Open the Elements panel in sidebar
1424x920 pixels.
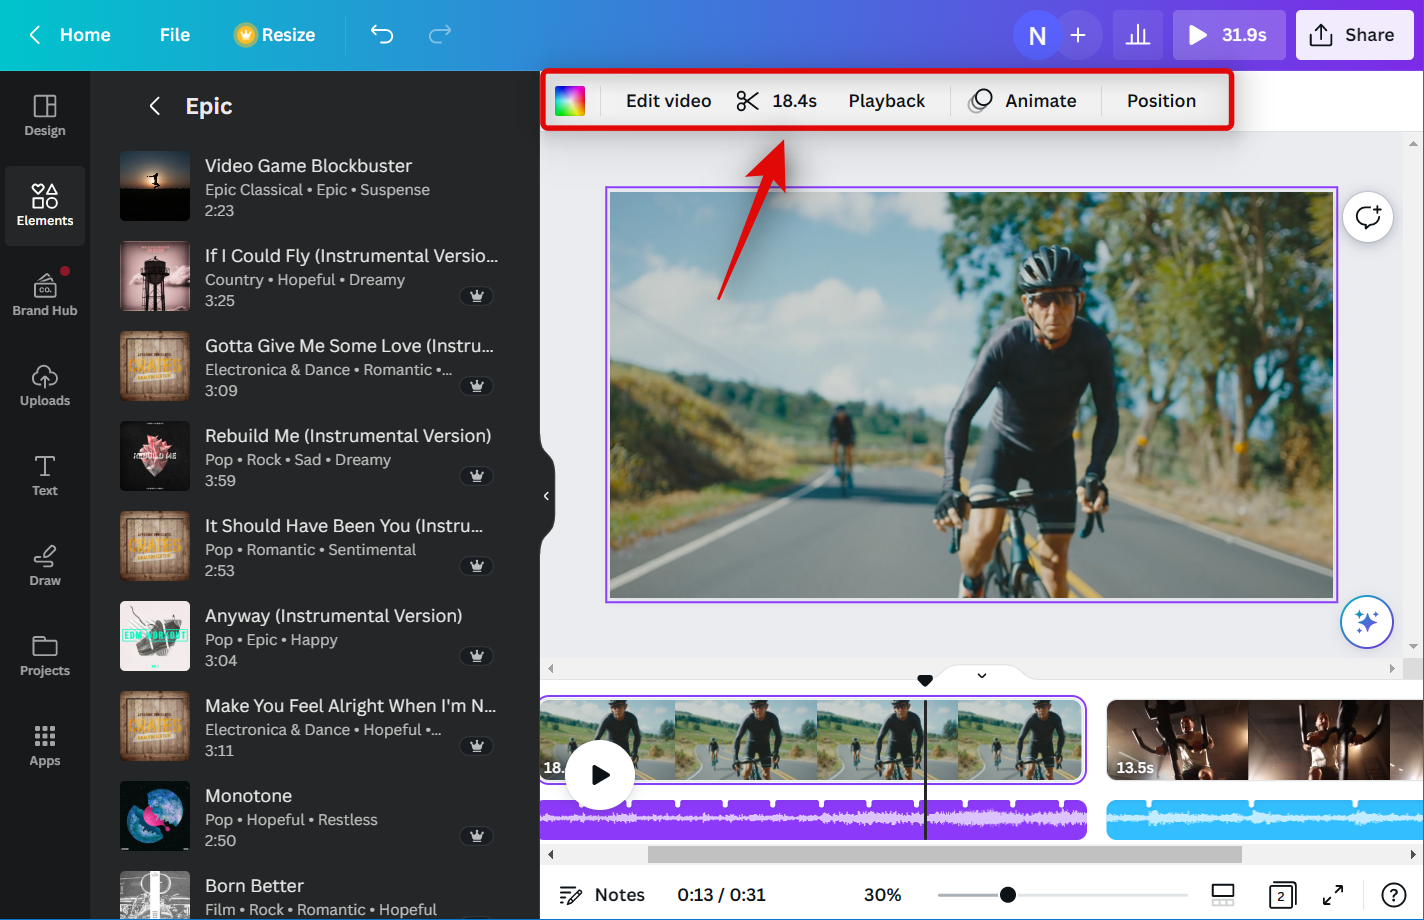click(x=45, y=205)
